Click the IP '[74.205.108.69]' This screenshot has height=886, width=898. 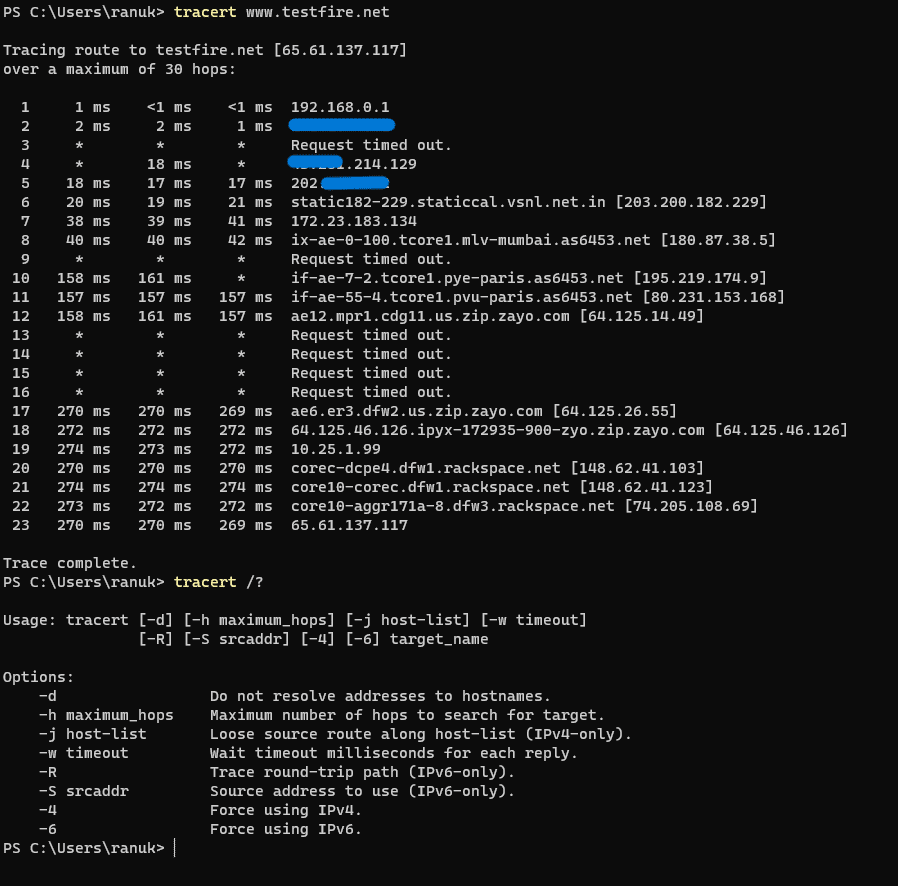coord(691,506)
